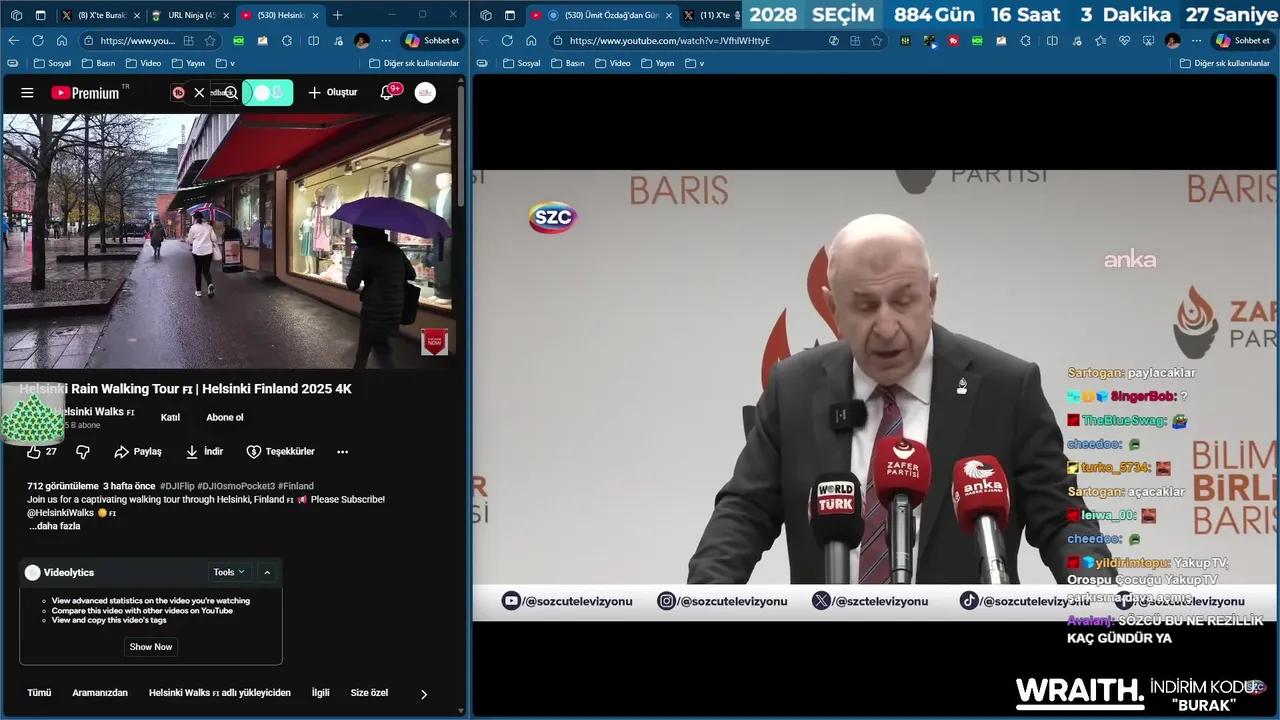Click the #Finland hashtag link
This screenshot has width=1280, height=720.
[x=296, y=486]
